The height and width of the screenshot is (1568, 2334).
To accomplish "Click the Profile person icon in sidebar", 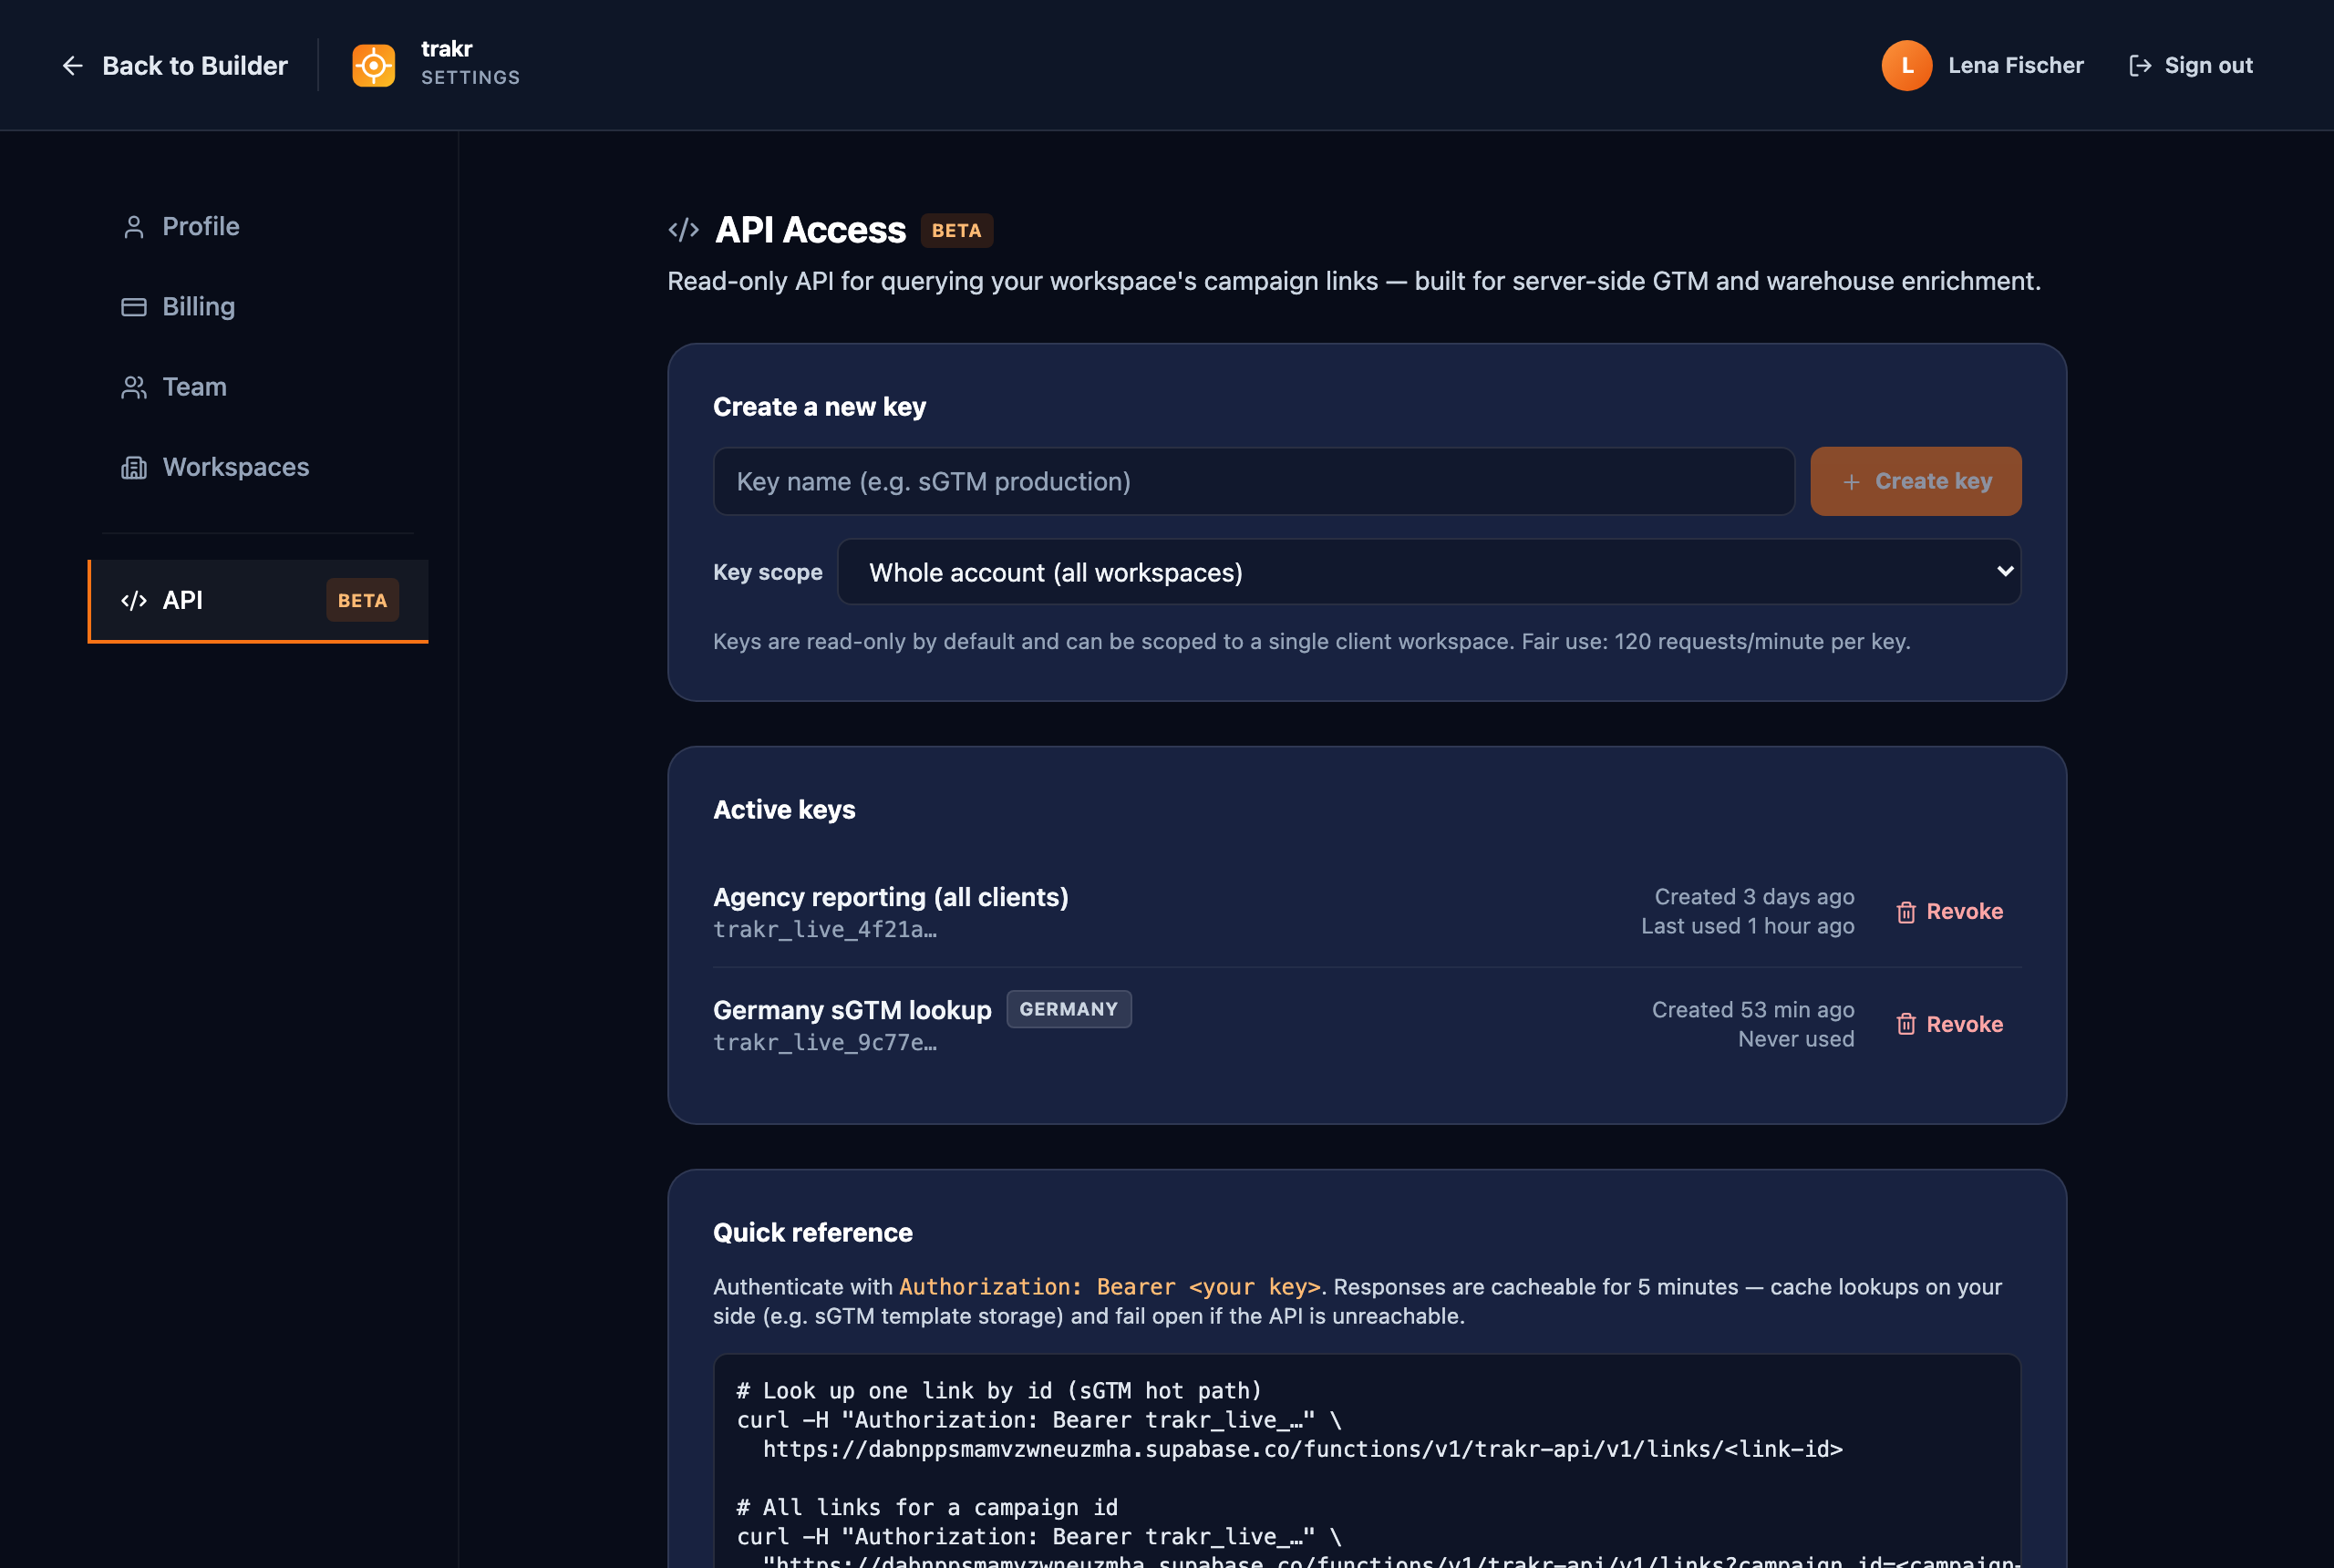I will pyautogui.click(x=134, y=227).
